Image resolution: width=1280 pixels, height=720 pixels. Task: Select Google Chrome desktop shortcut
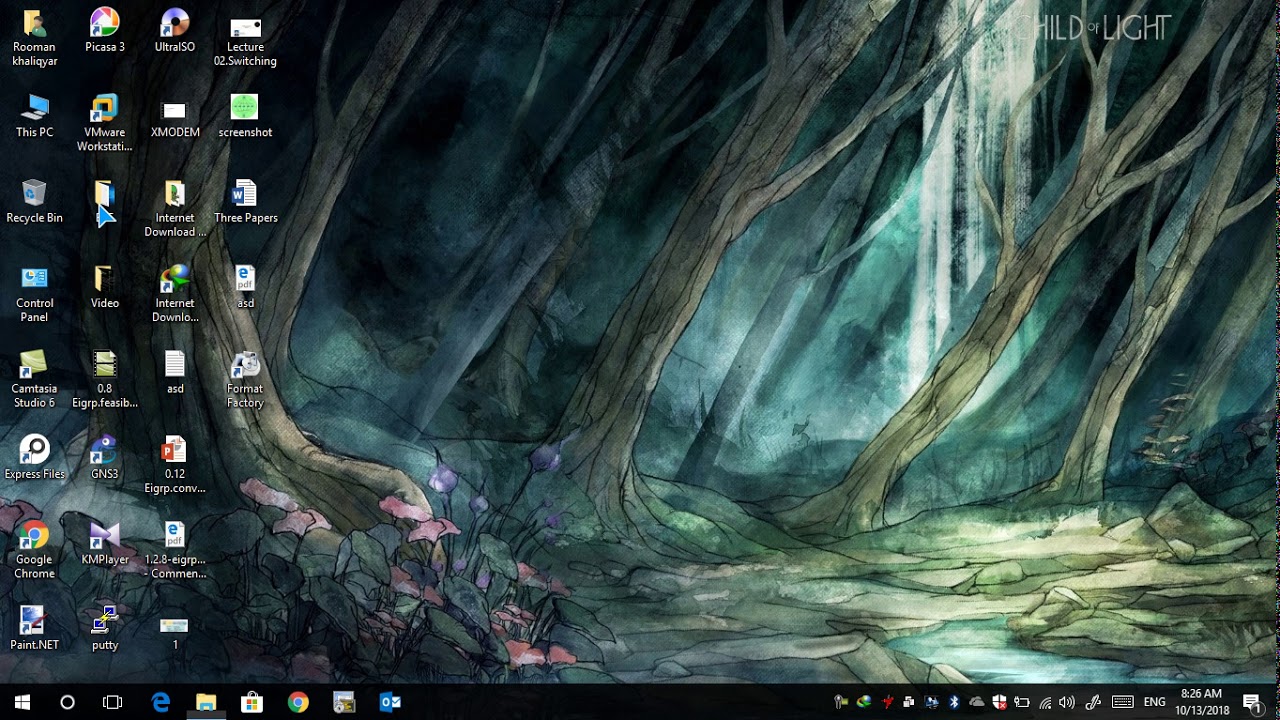click(x=34, y=550)
